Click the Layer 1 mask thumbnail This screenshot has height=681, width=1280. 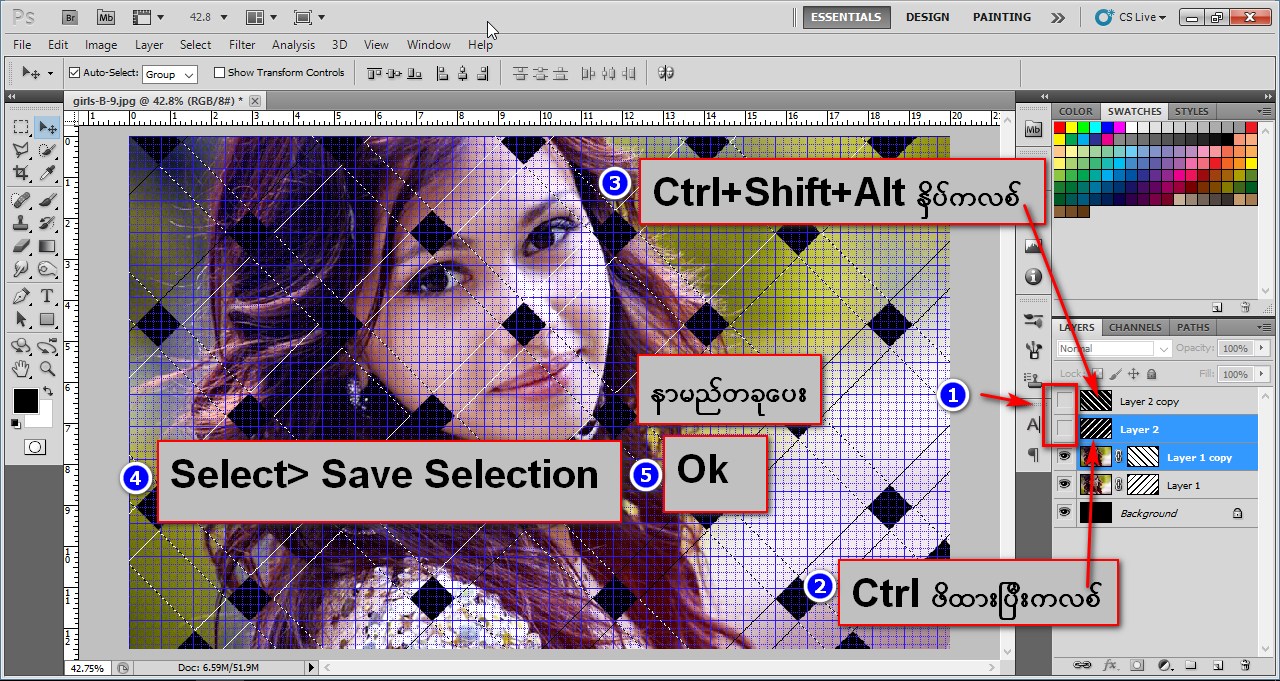pos(1142,485)
